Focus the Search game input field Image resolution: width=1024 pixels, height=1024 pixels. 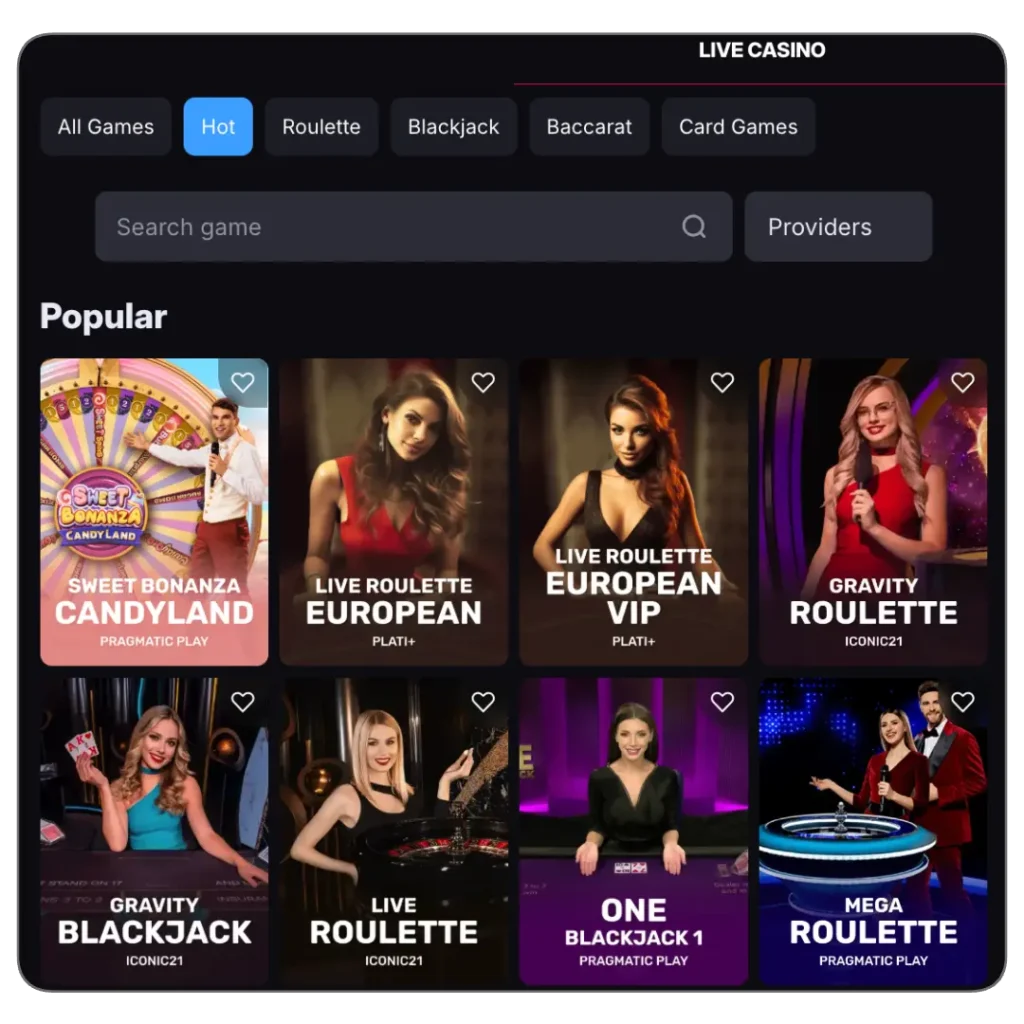click(x=390, y=227)
